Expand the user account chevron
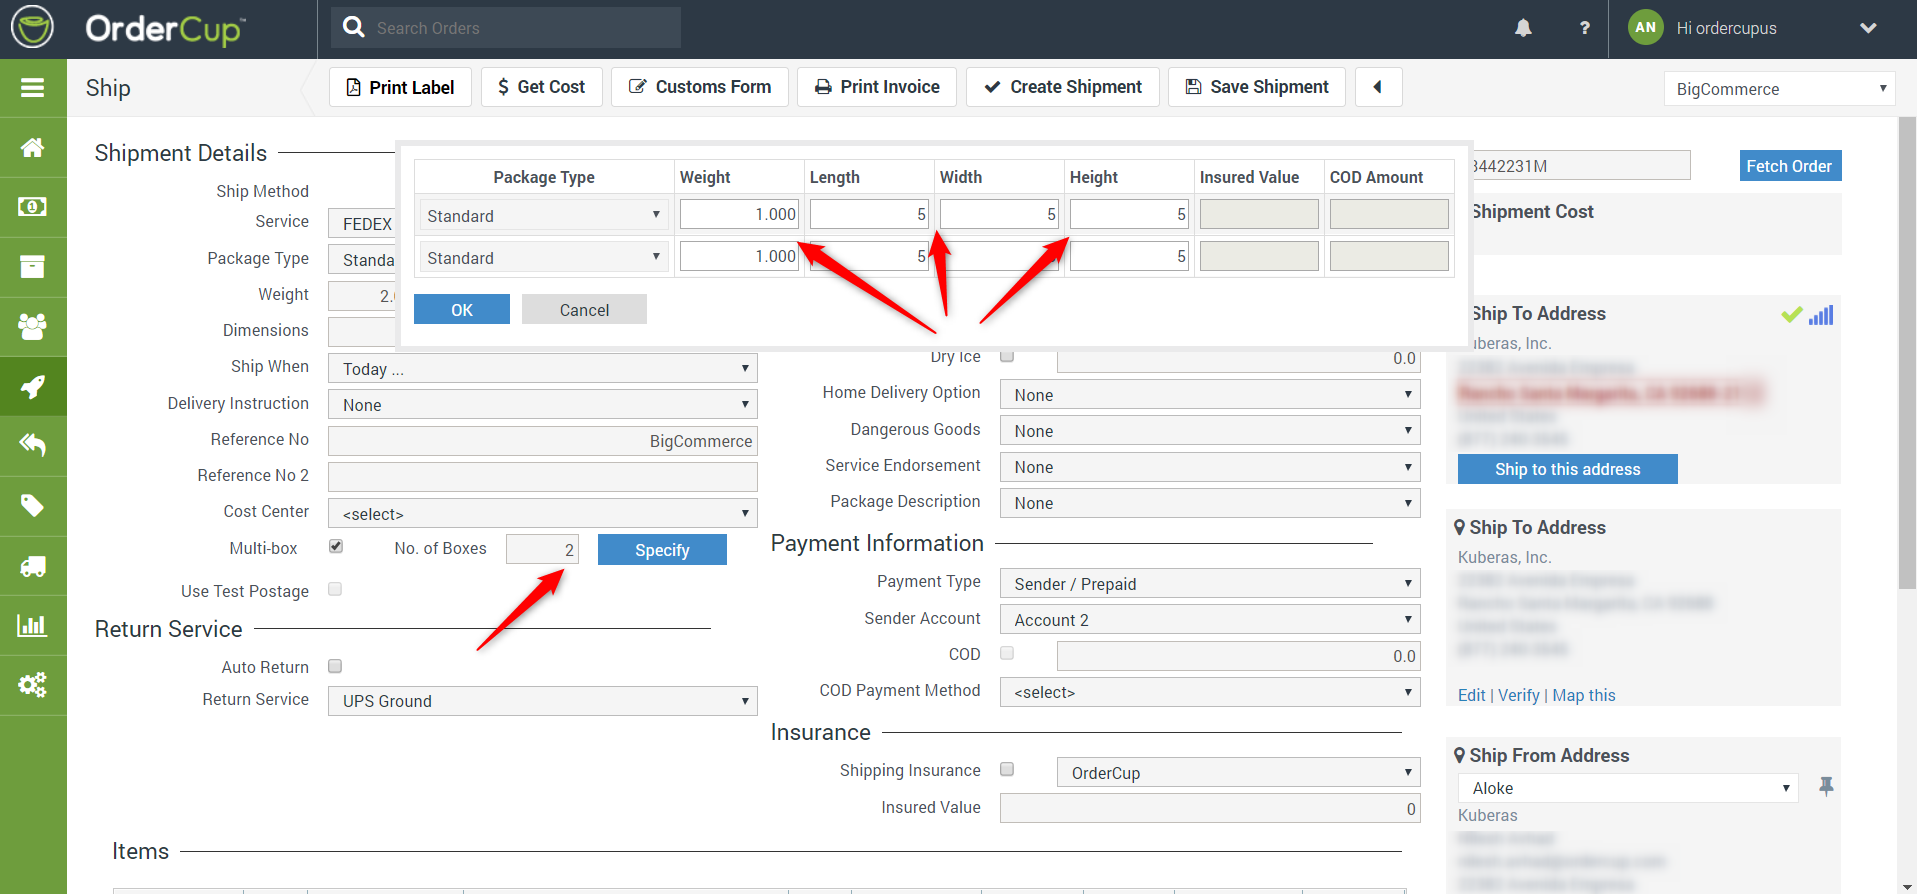Screen dimensions: 1917x894 click(x=1868, y=28)
